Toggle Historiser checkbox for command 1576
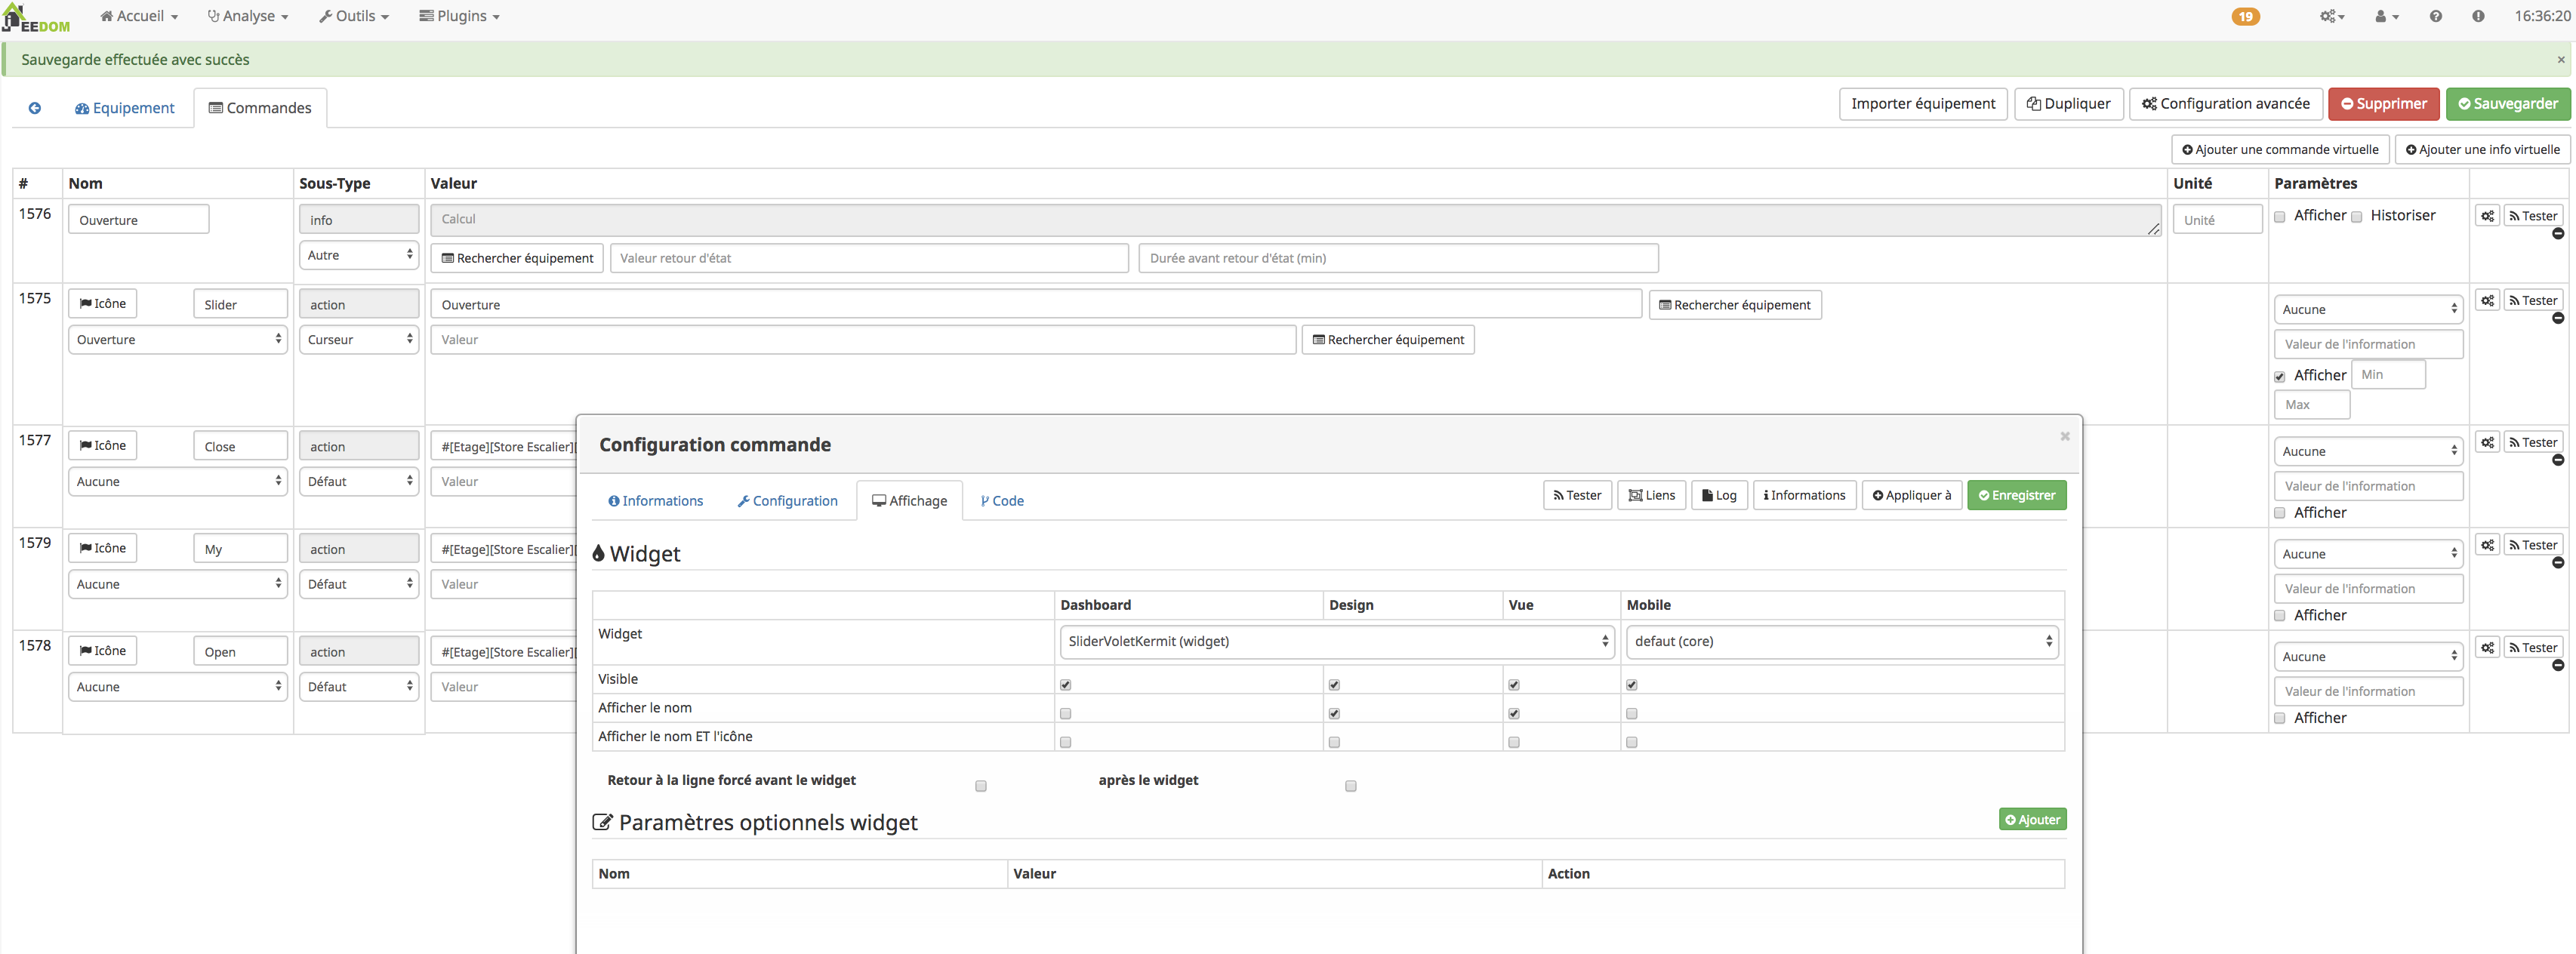Screen dimensions: 2576x954 coord(2357,217)
